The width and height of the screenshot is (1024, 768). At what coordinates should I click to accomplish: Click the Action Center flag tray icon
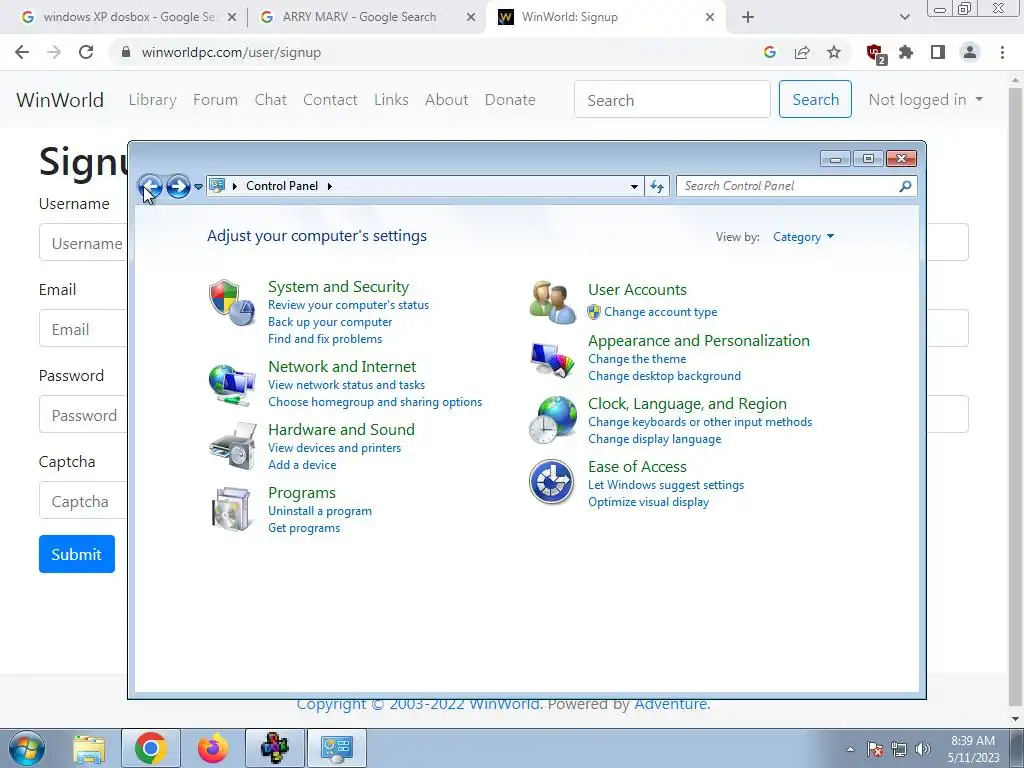click(x=875, y=749)
